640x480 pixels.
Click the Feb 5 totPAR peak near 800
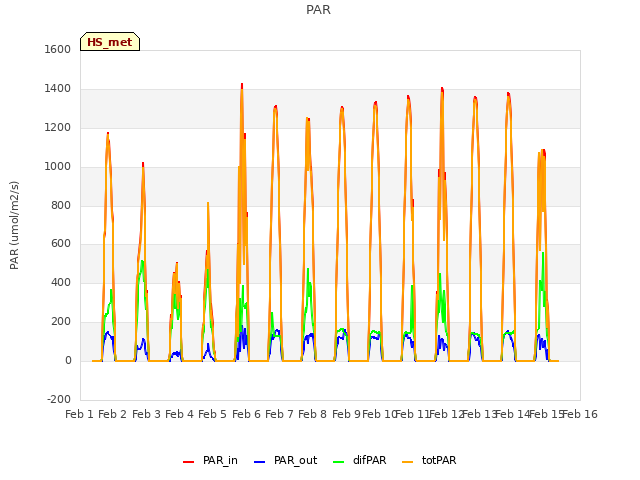(208, 203)
